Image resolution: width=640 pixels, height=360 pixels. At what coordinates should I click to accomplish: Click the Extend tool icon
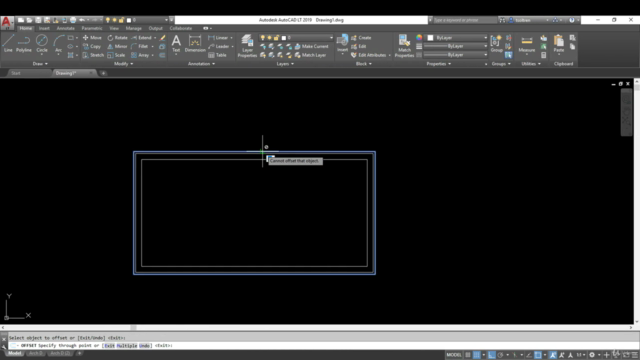[x=134, y=38]
